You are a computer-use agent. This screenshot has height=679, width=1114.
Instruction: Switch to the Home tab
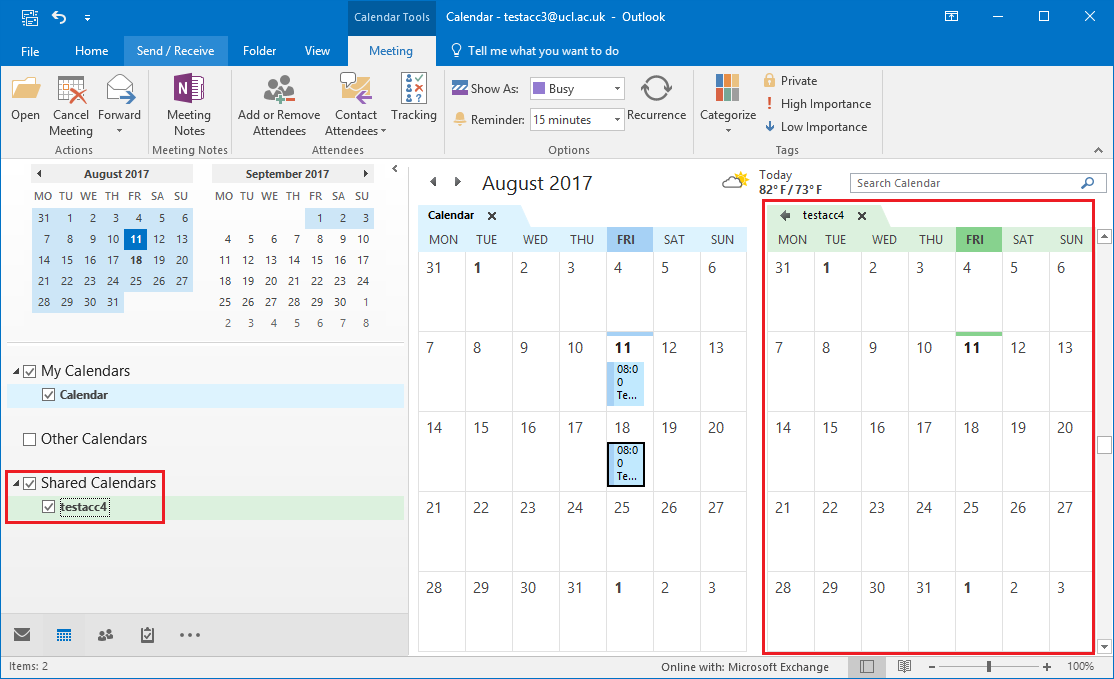(92, 51)
